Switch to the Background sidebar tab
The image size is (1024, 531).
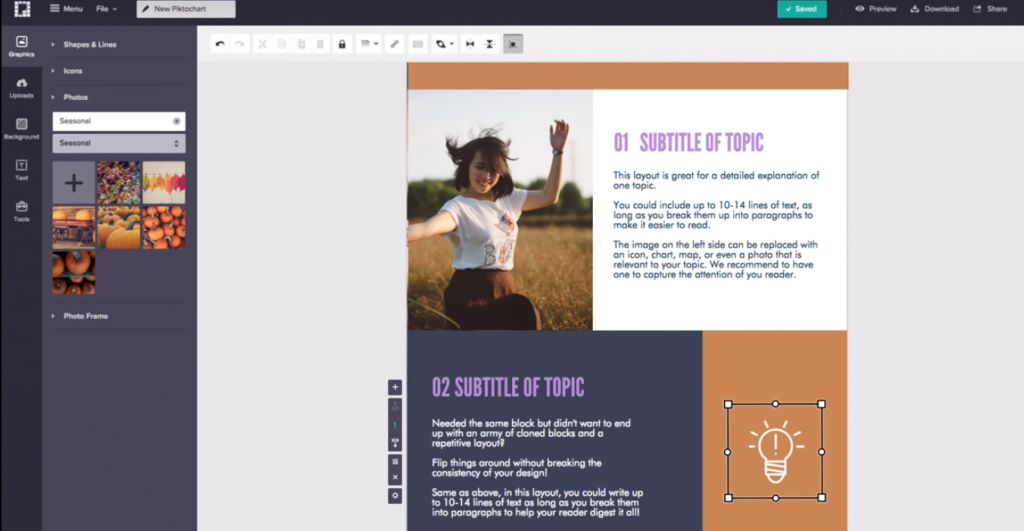(22, 129)
